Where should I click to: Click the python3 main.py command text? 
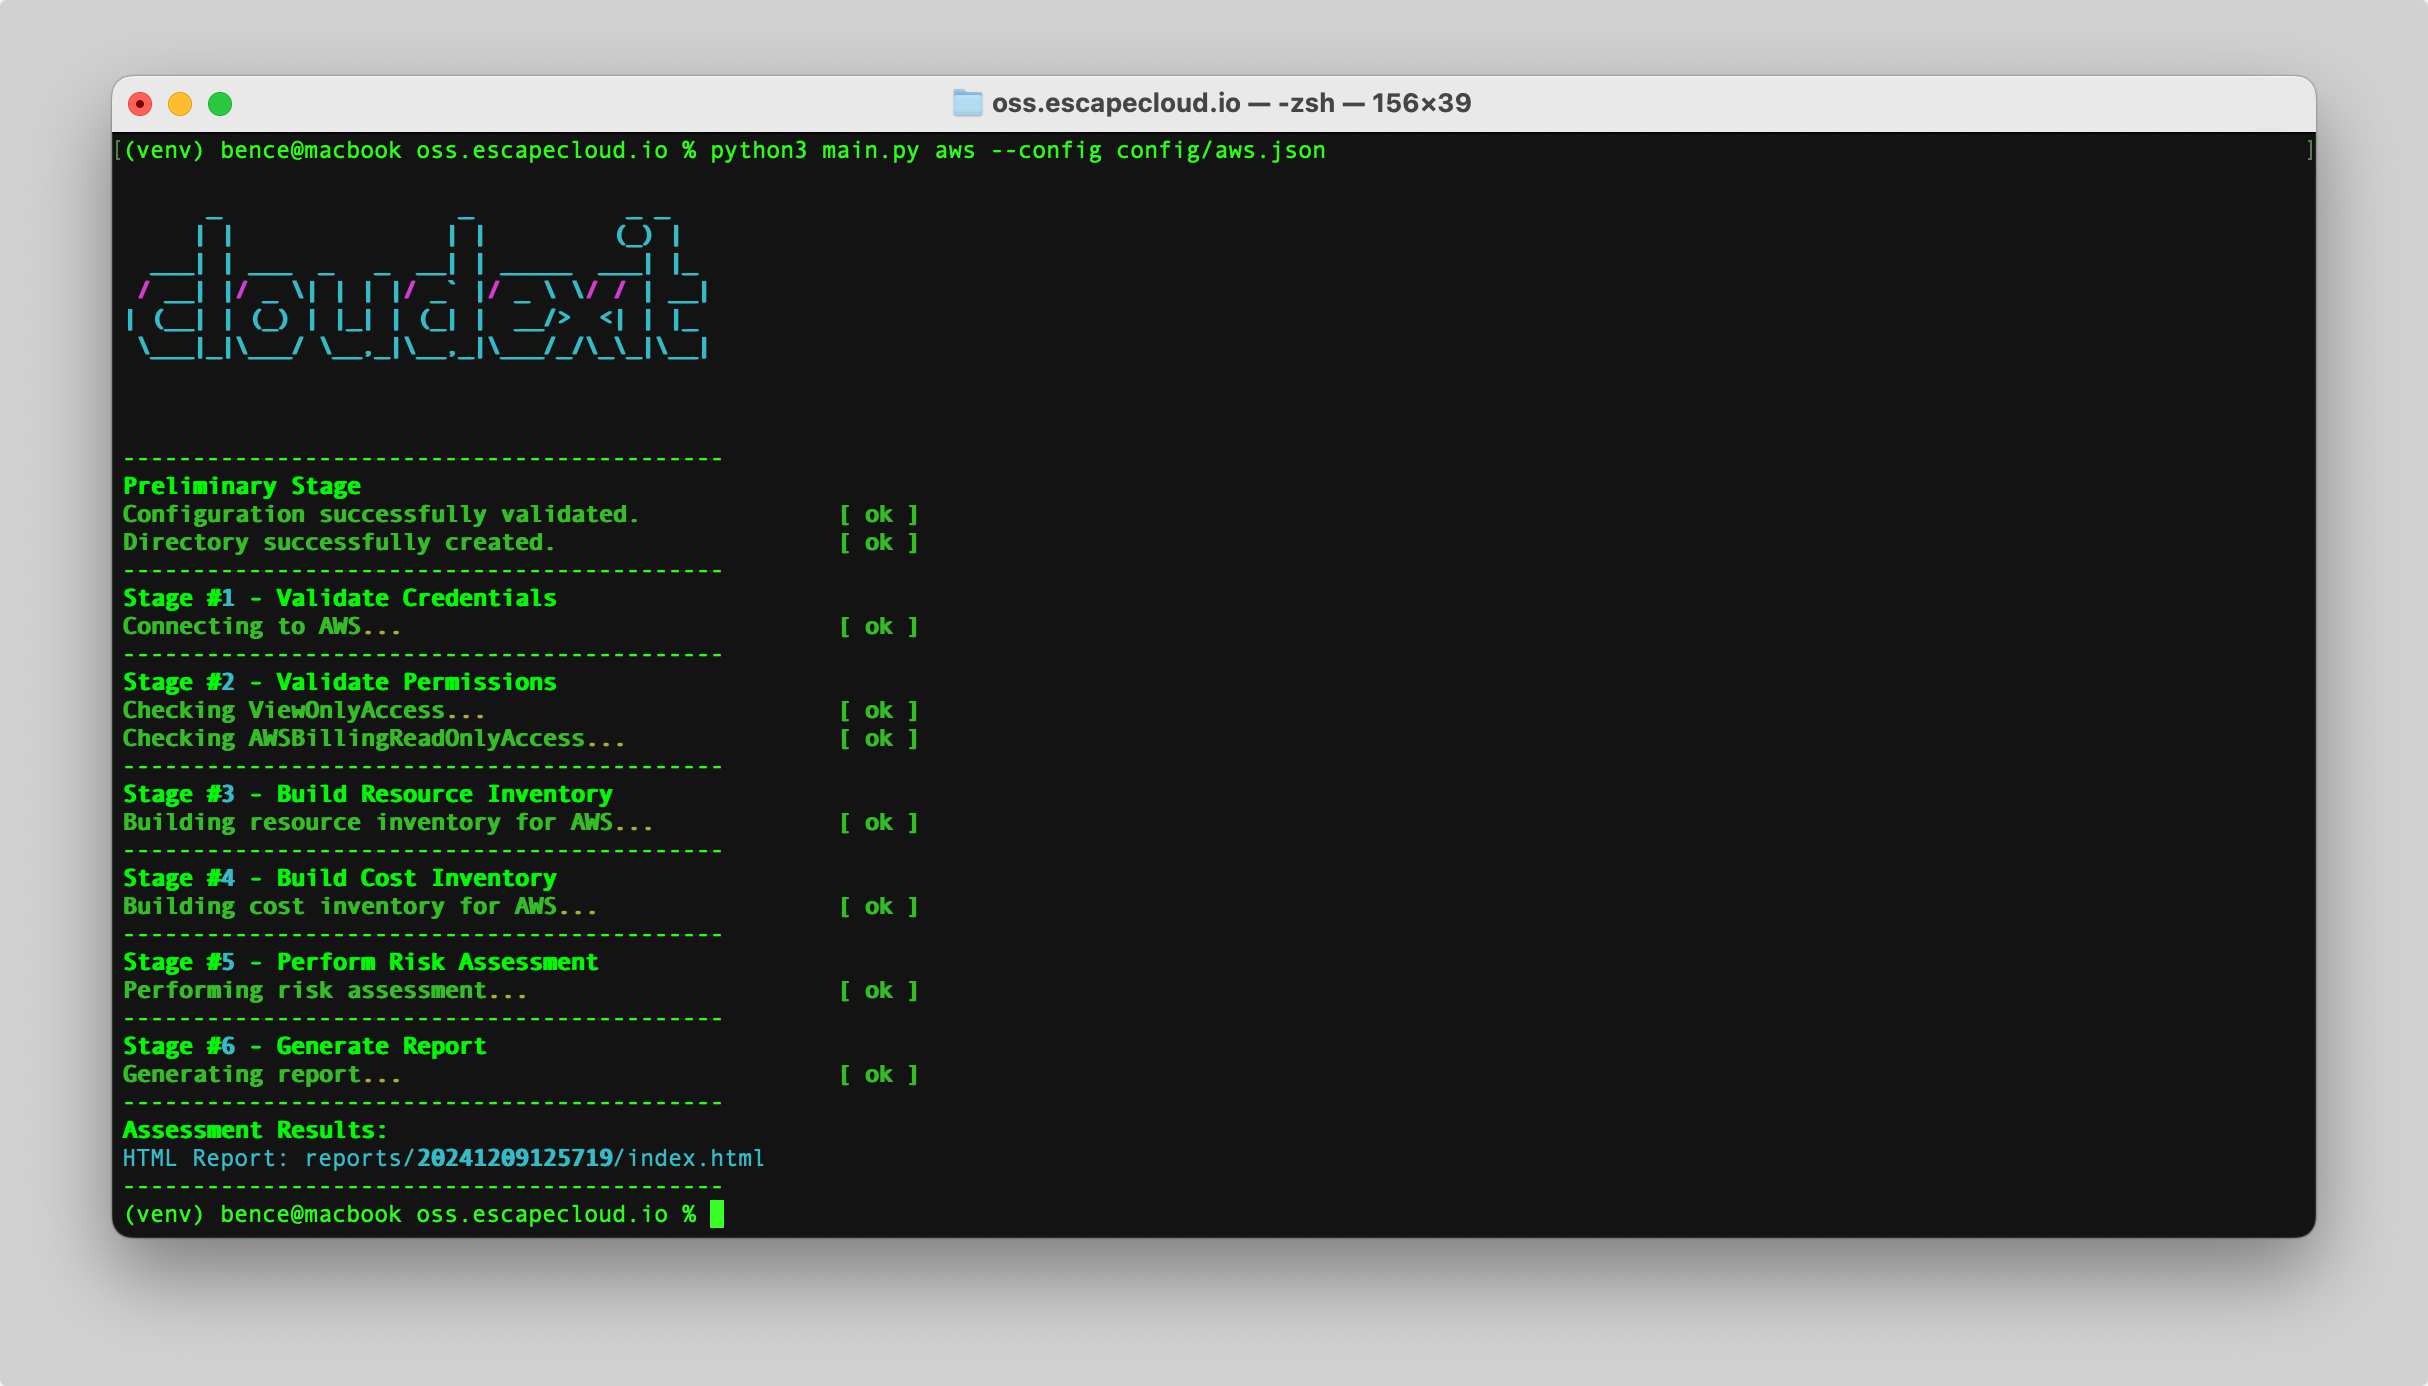click(x=814, y=150)
